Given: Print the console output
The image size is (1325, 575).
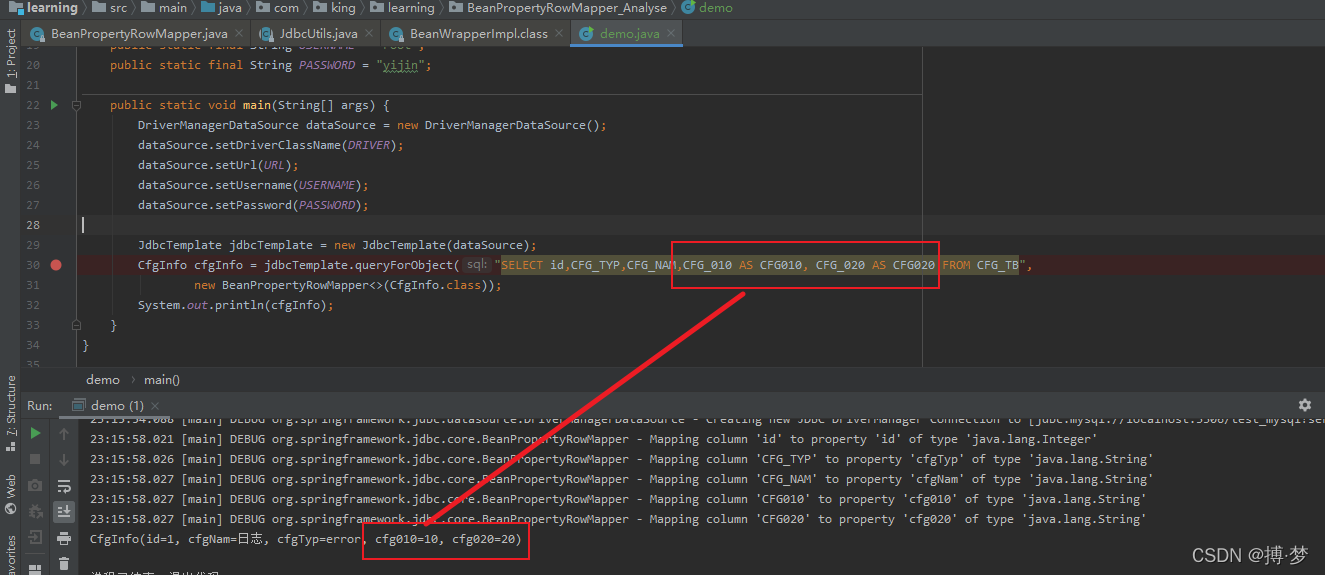Looking at the screenshot, I should point(64,538).
